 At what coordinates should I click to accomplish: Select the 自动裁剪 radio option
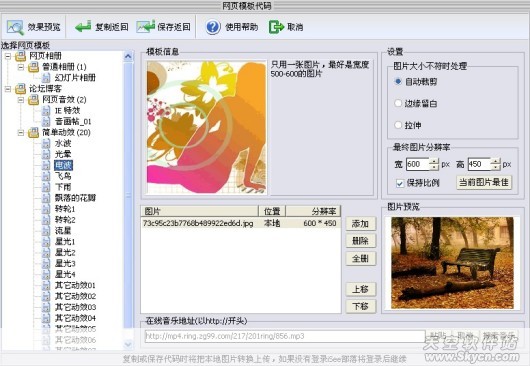pos(398,81)
